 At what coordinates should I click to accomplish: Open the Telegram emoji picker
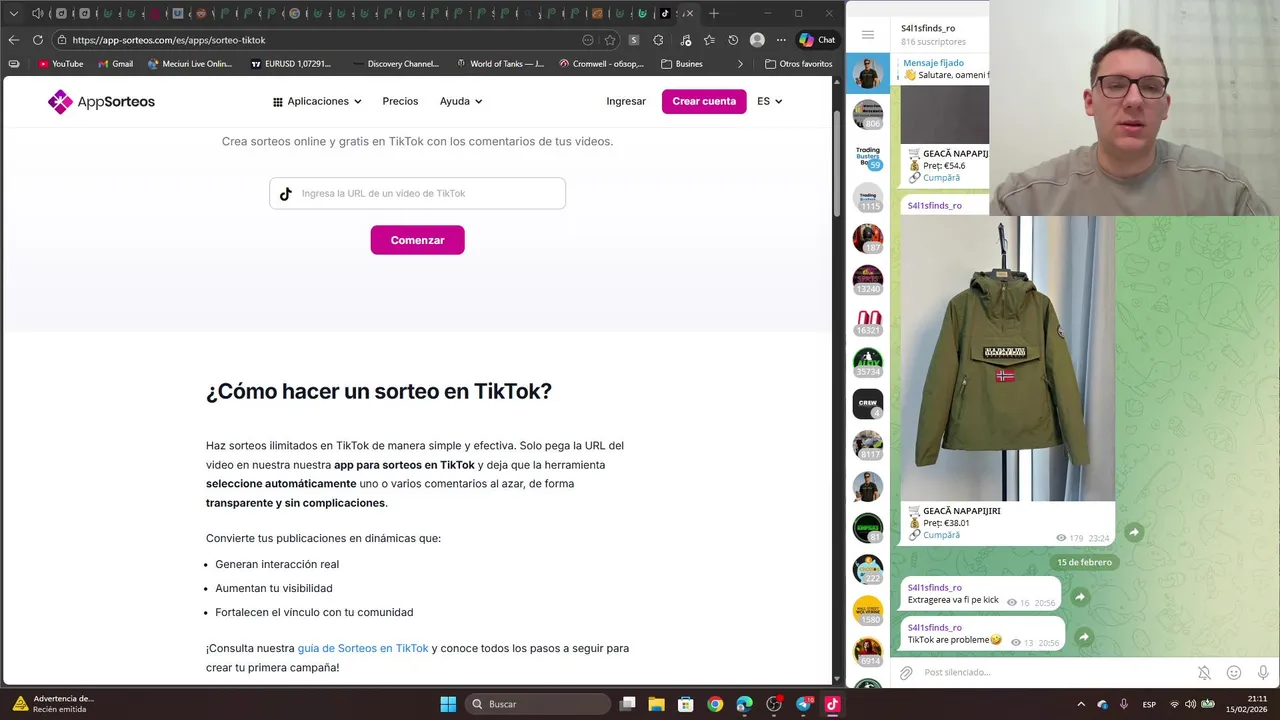pos(1234,673)
